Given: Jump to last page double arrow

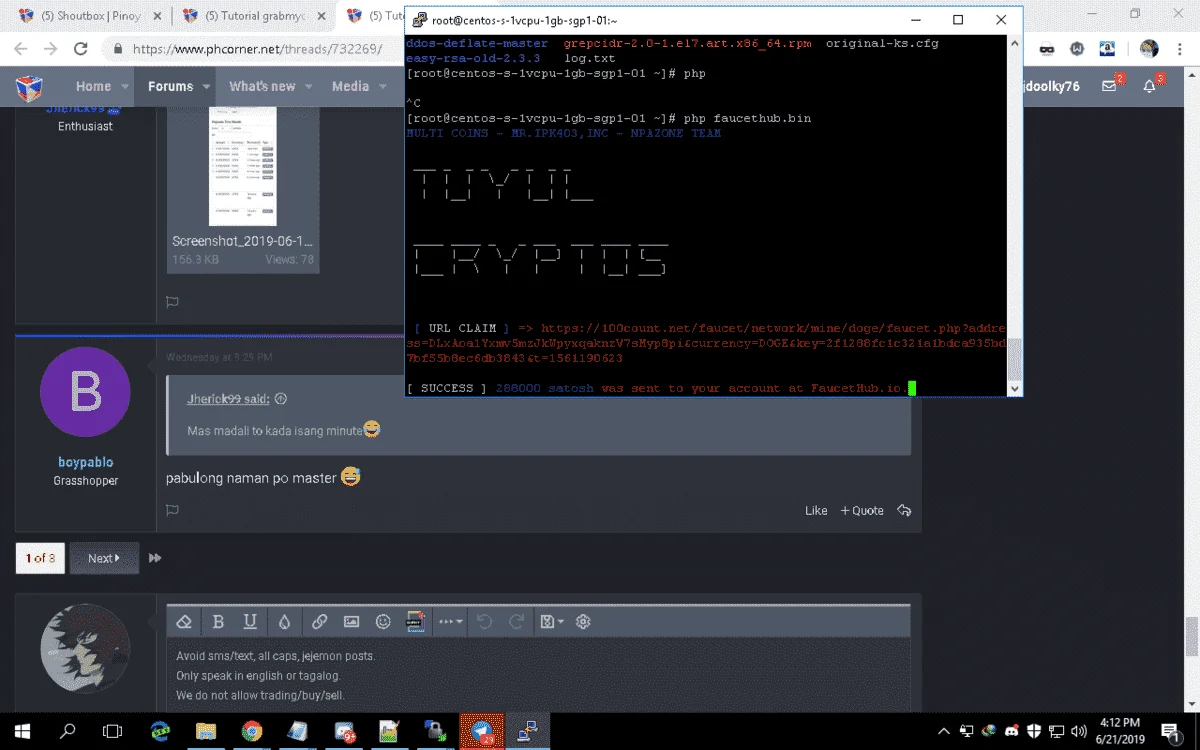Looking at the screenshot, I should tap(155, 558).
